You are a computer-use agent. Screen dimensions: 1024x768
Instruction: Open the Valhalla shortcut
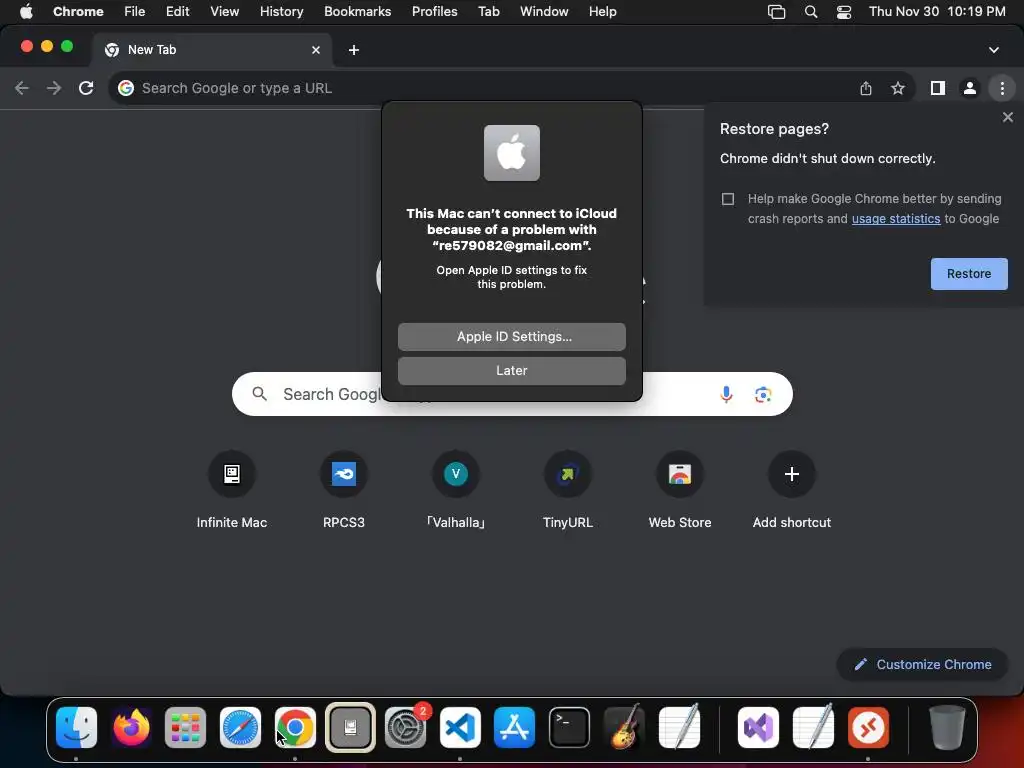pos(456,473)
